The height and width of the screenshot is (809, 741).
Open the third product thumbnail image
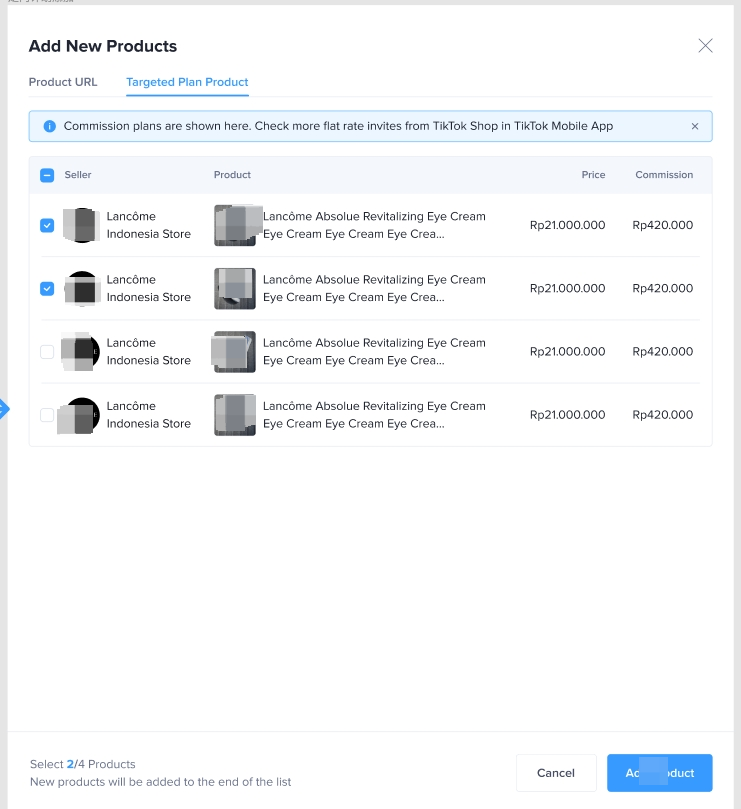235,352
